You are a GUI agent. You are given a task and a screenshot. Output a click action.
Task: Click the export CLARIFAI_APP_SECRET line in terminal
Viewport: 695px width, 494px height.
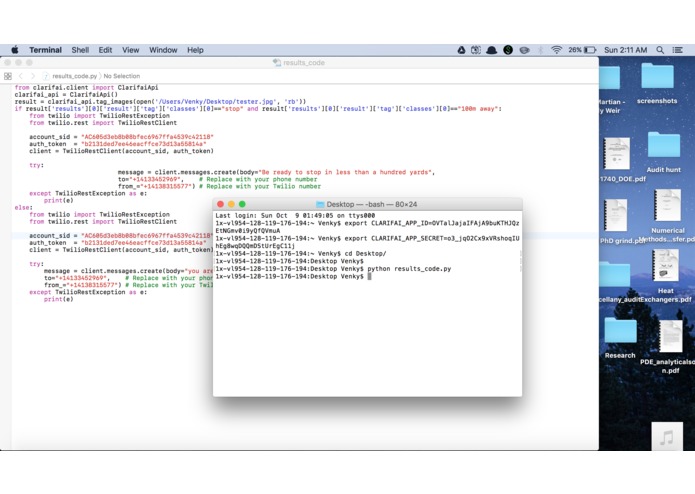click(367, 242)
